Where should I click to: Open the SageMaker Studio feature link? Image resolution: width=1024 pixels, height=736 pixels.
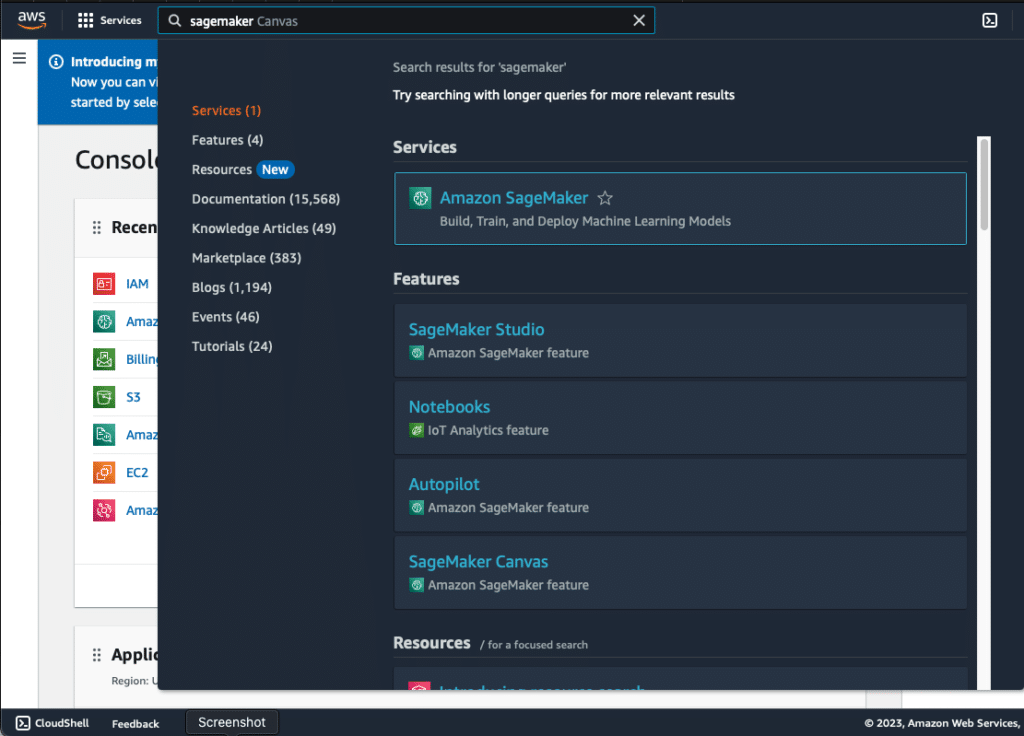477,330
